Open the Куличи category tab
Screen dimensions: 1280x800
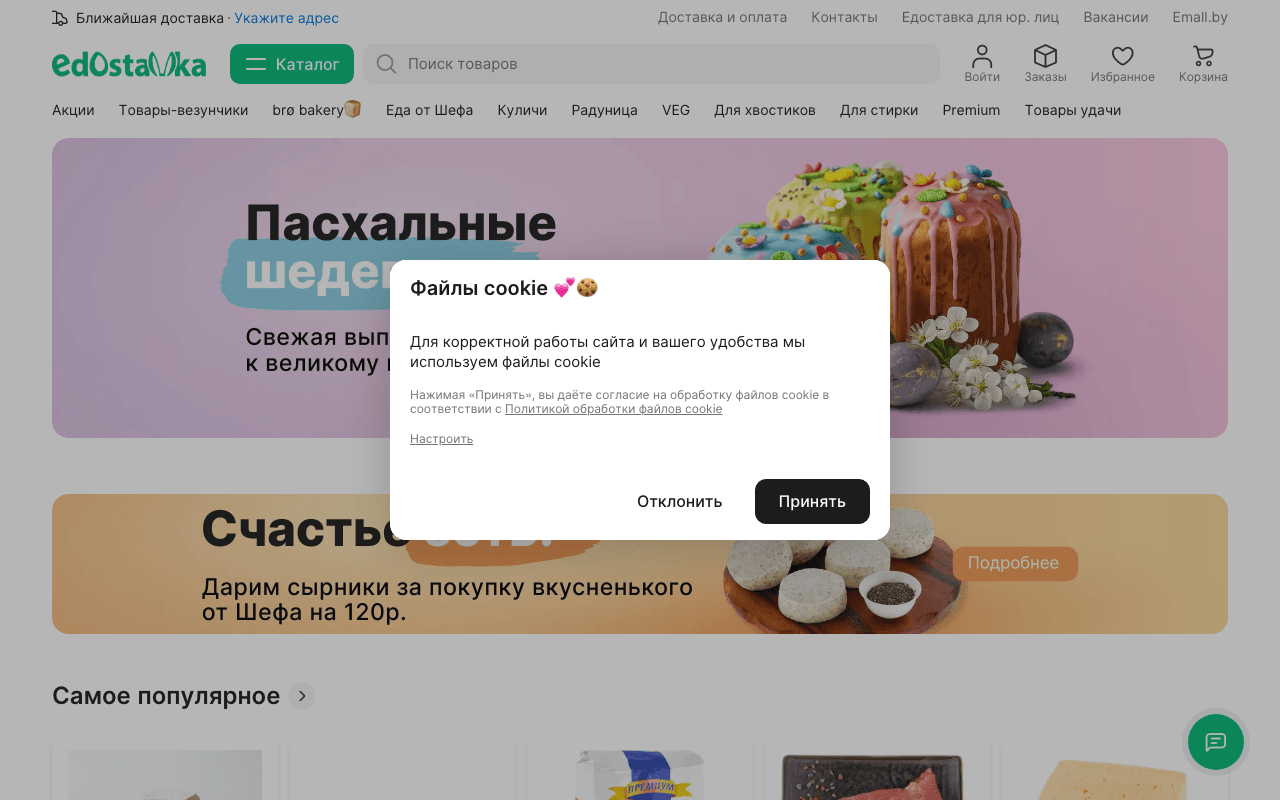pos(521,110)
